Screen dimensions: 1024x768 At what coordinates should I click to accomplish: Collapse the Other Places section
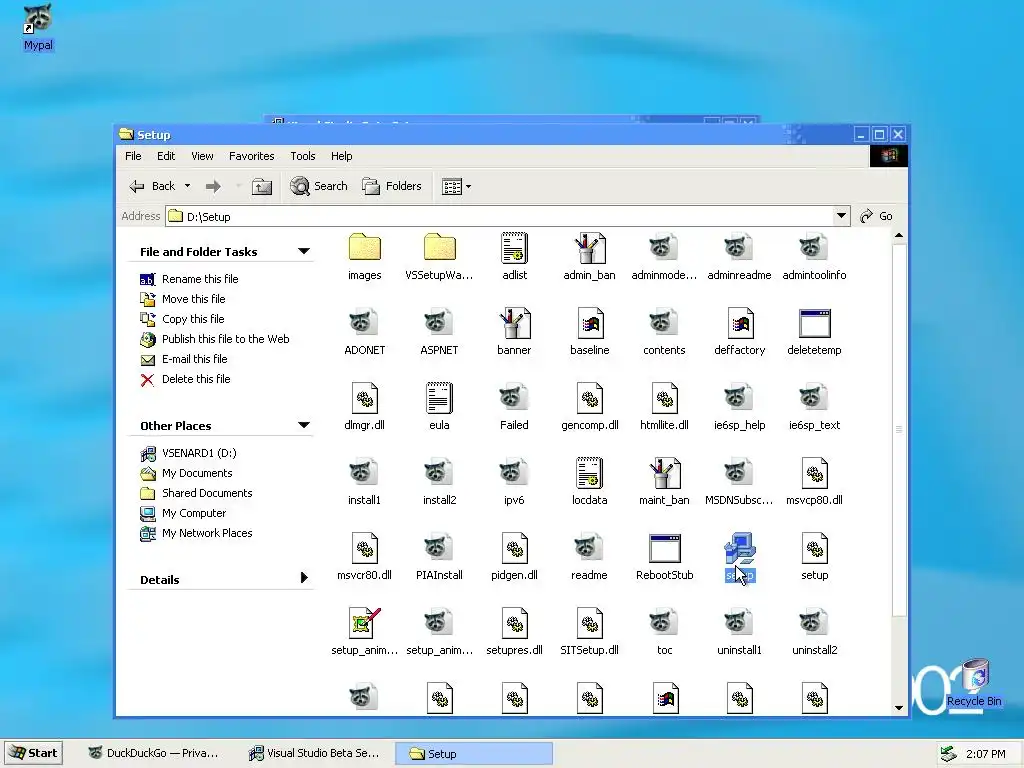tap(304, 425)
